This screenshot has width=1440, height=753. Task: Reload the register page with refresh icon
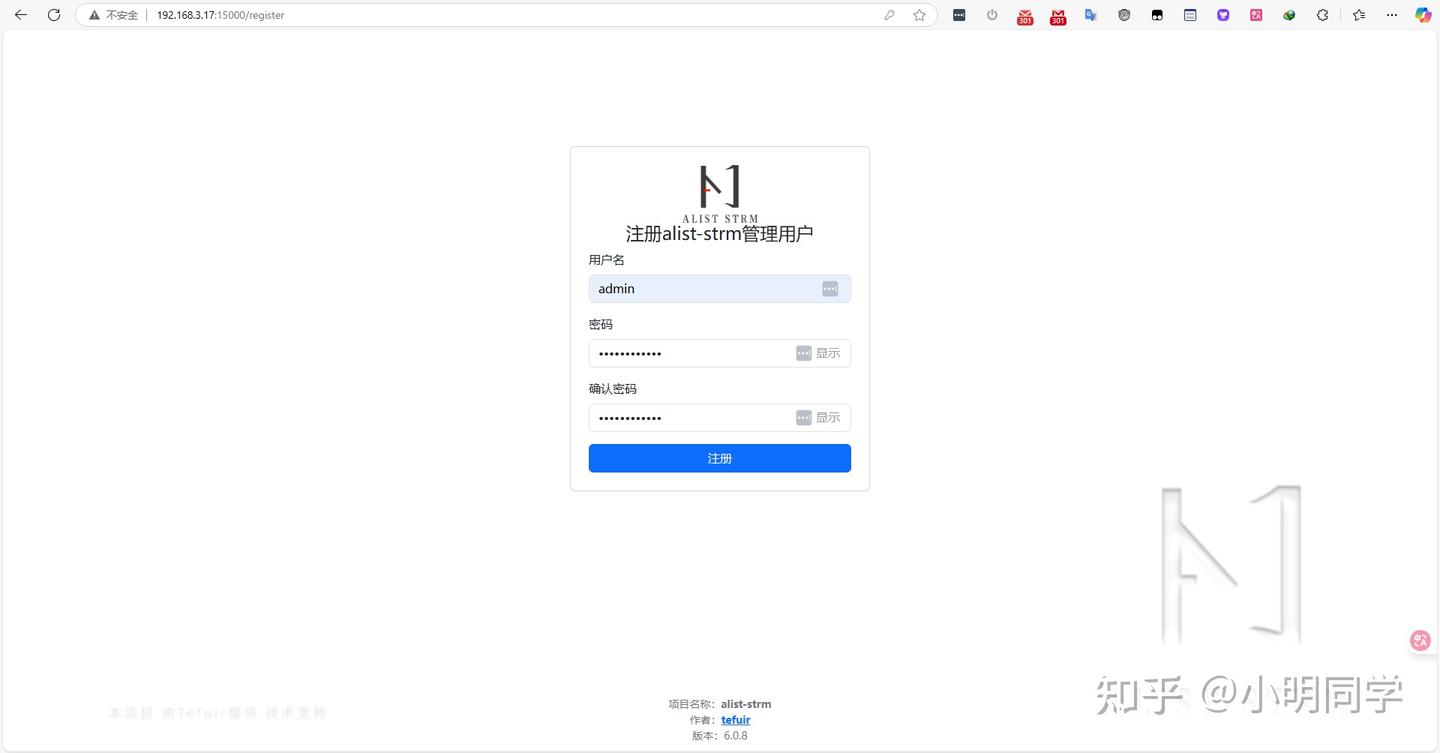[x=54, y=15]
